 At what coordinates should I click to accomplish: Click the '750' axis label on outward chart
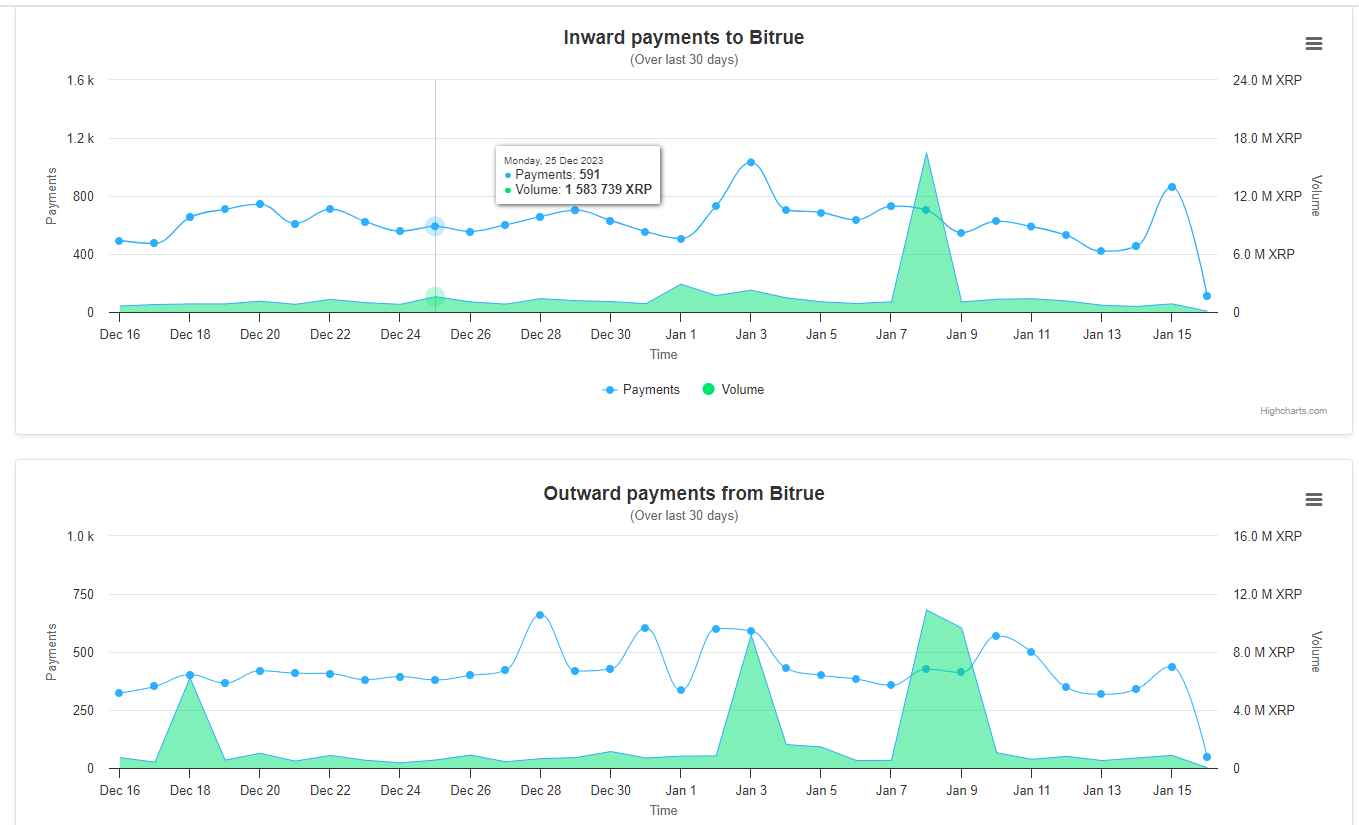84,595
